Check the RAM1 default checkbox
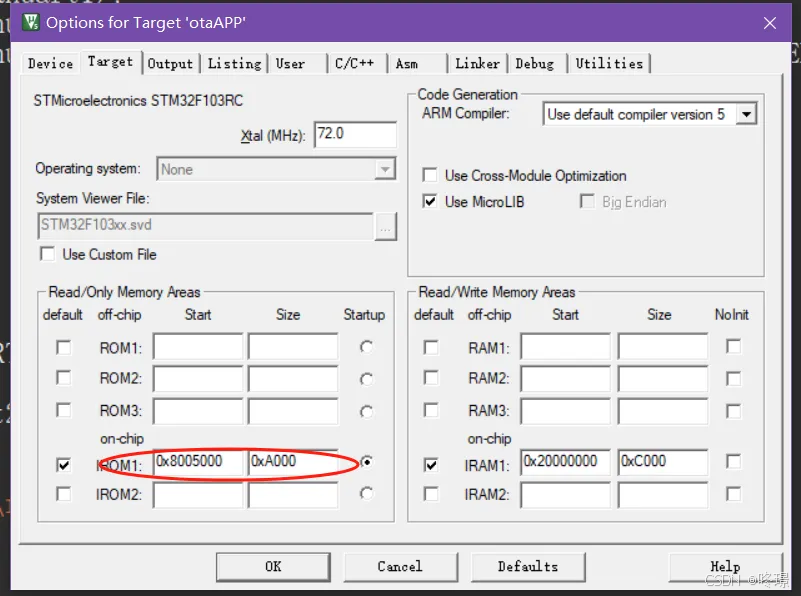 point(431,348)
